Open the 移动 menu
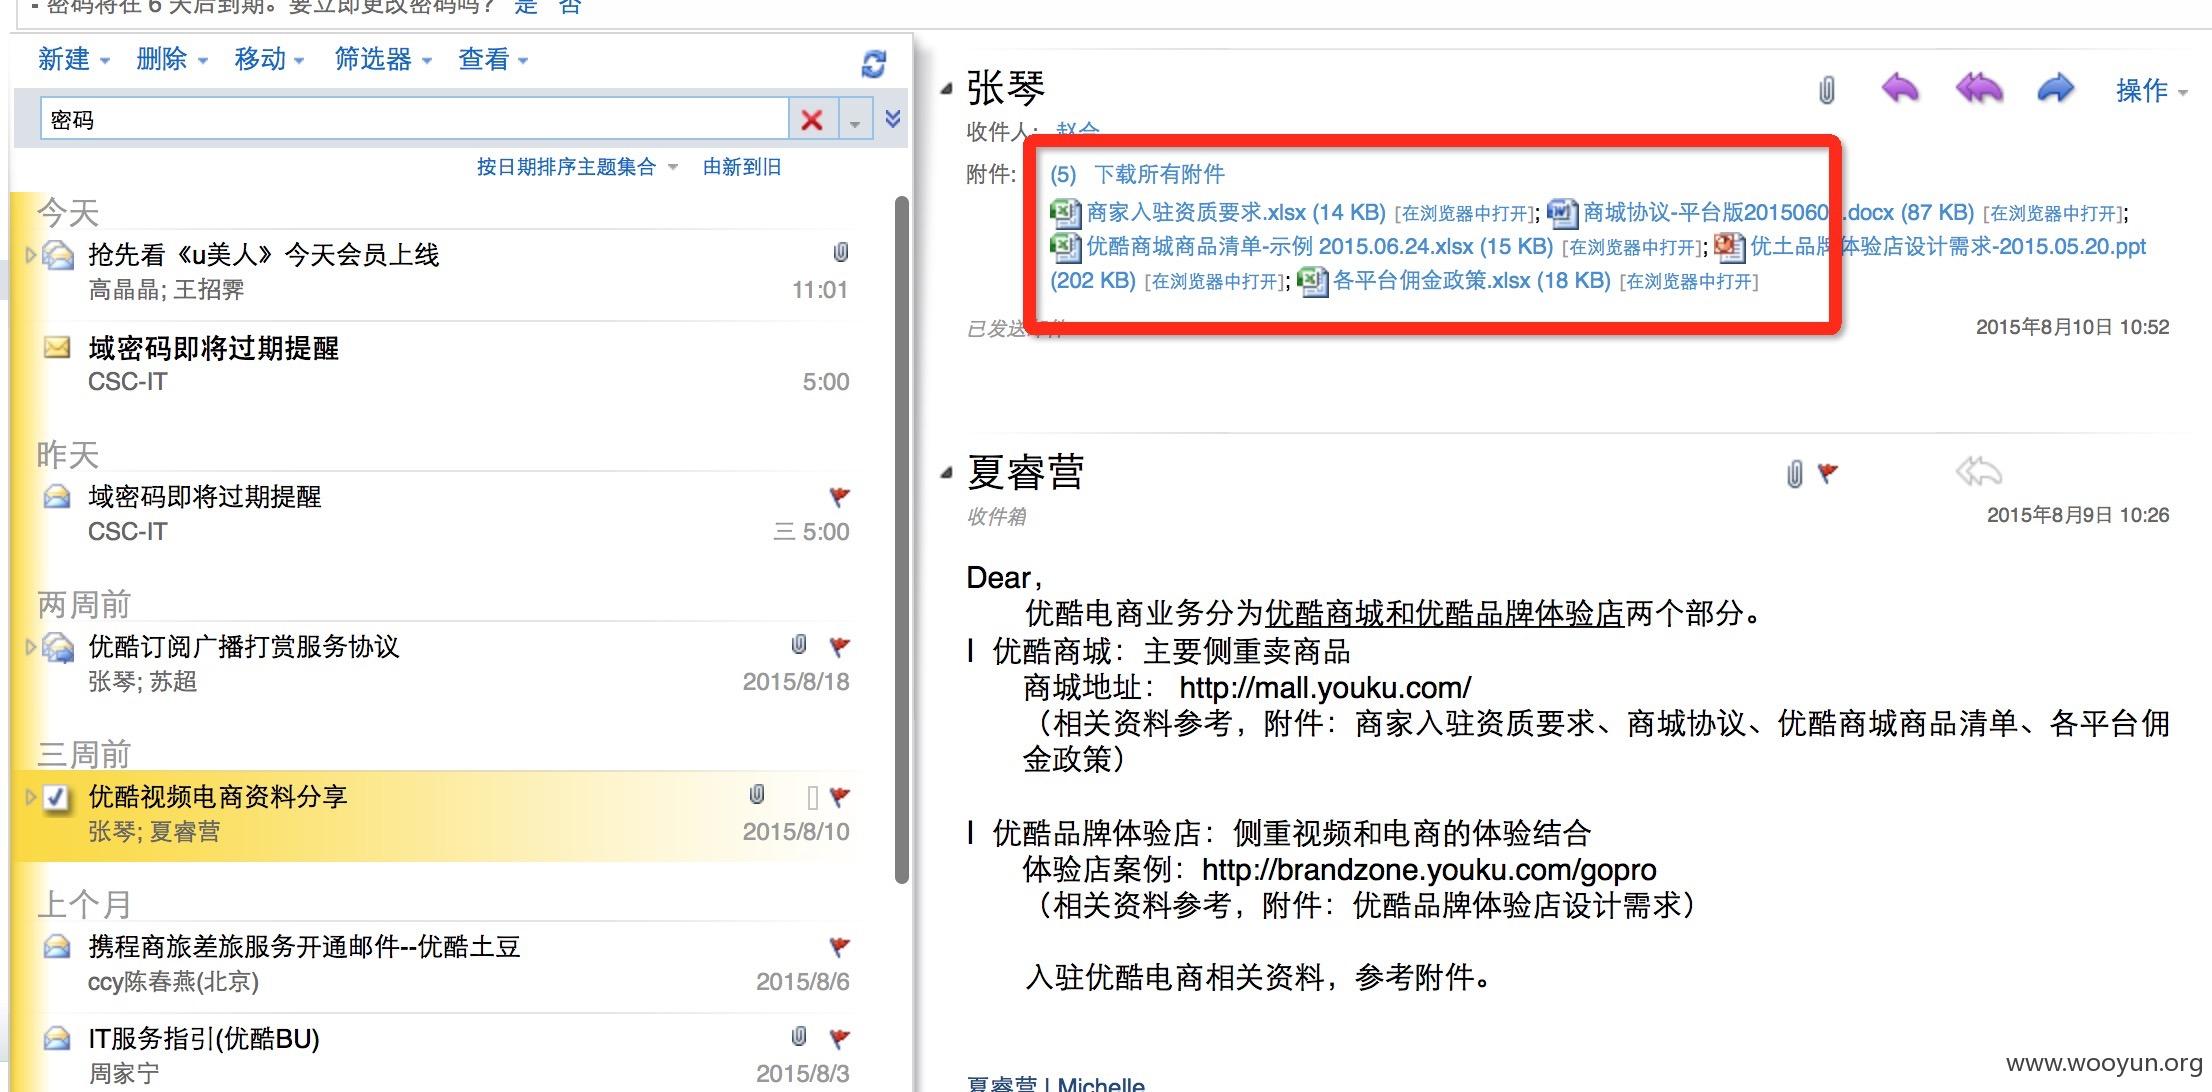This screenshot has height=1092, width=2212. (269, 59)
